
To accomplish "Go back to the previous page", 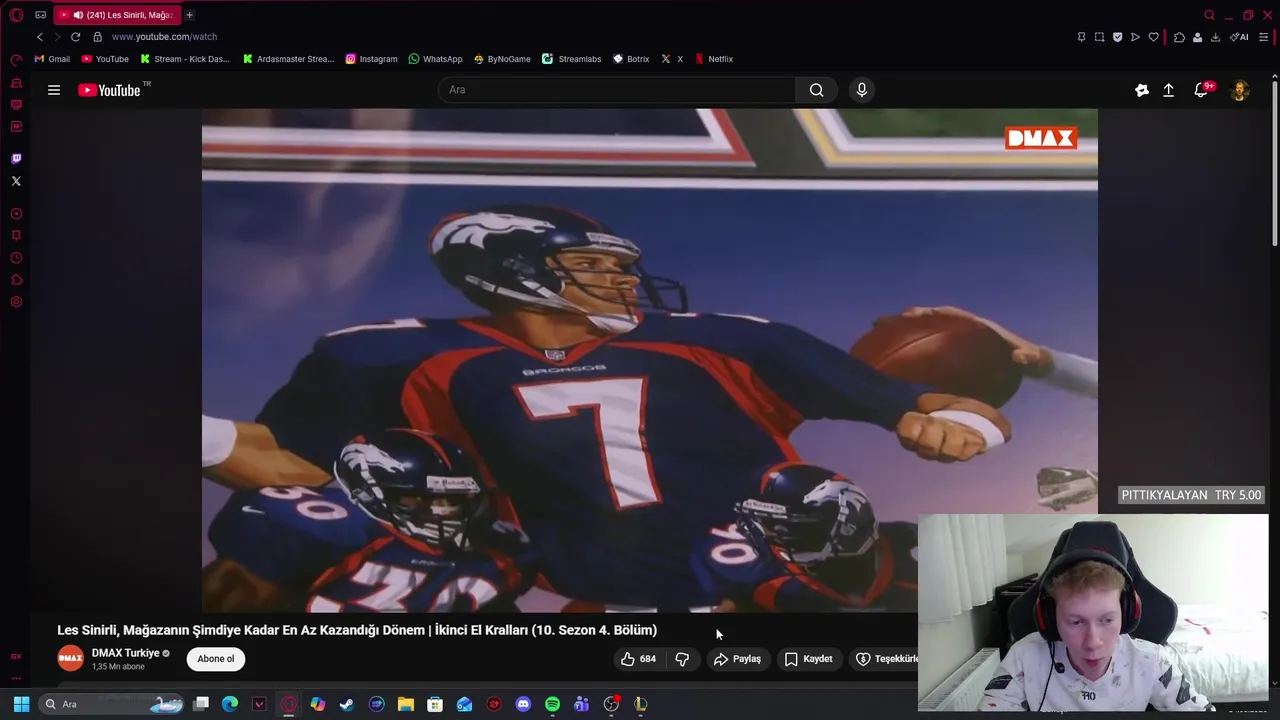I will click(x=40, y=37).
